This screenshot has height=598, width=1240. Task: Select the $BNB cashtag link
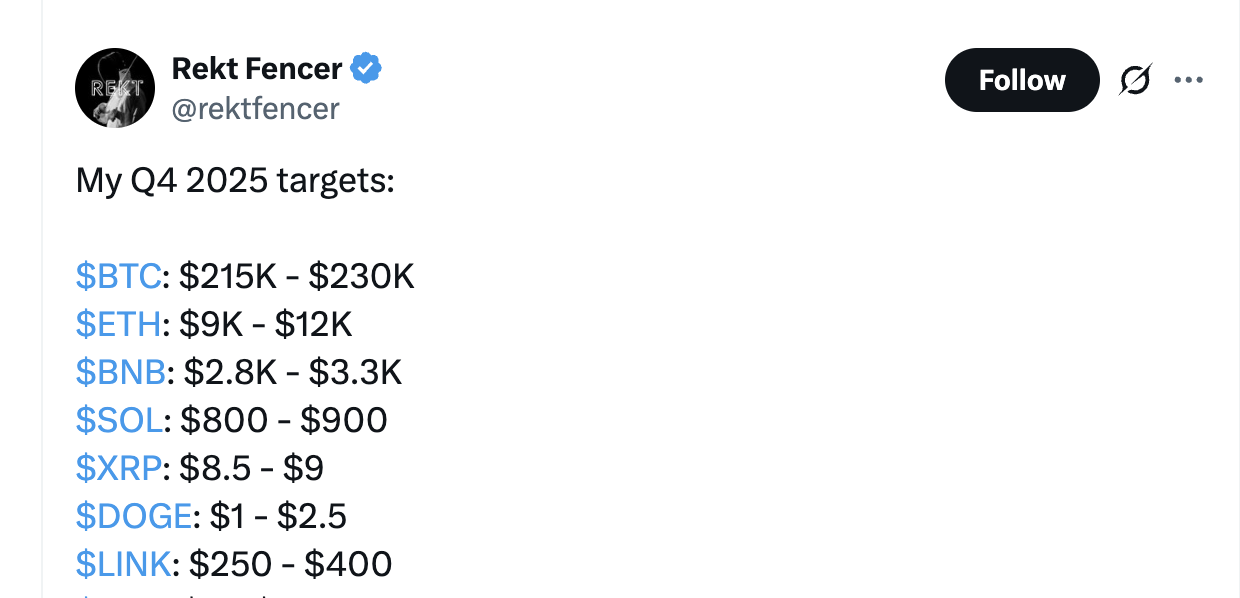point(121,372)
